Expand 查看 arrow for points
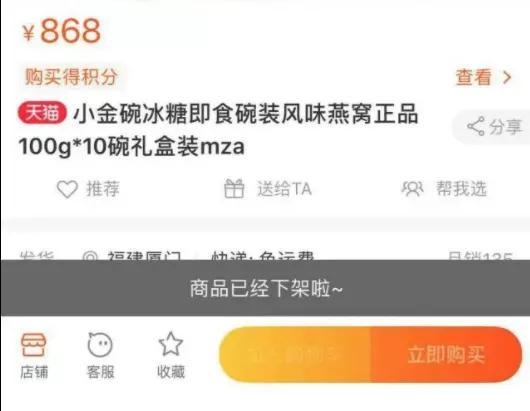Screen dimensions: 530x411 tap(507, 77)
